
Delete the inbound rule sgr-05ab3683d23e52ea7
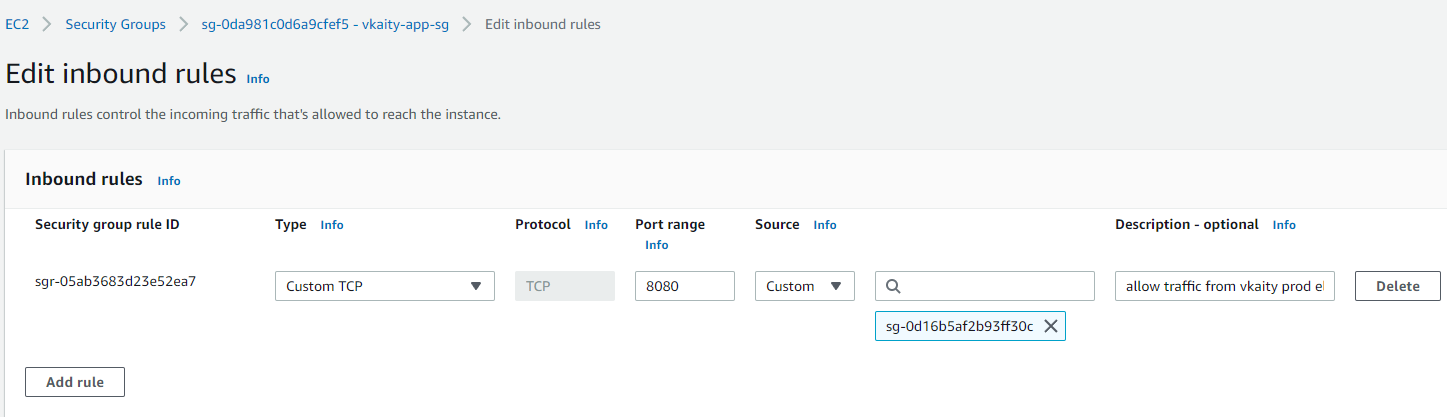1398,286
